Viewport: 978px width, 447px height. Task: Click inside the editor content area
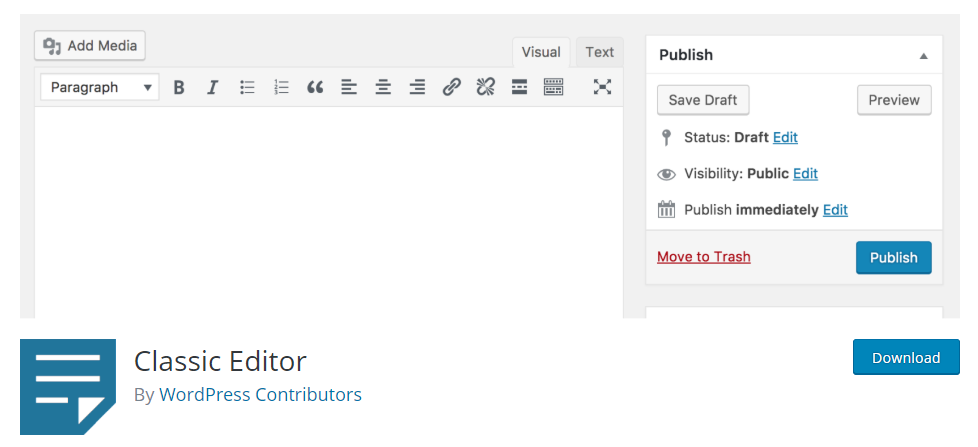coord(328,210)
